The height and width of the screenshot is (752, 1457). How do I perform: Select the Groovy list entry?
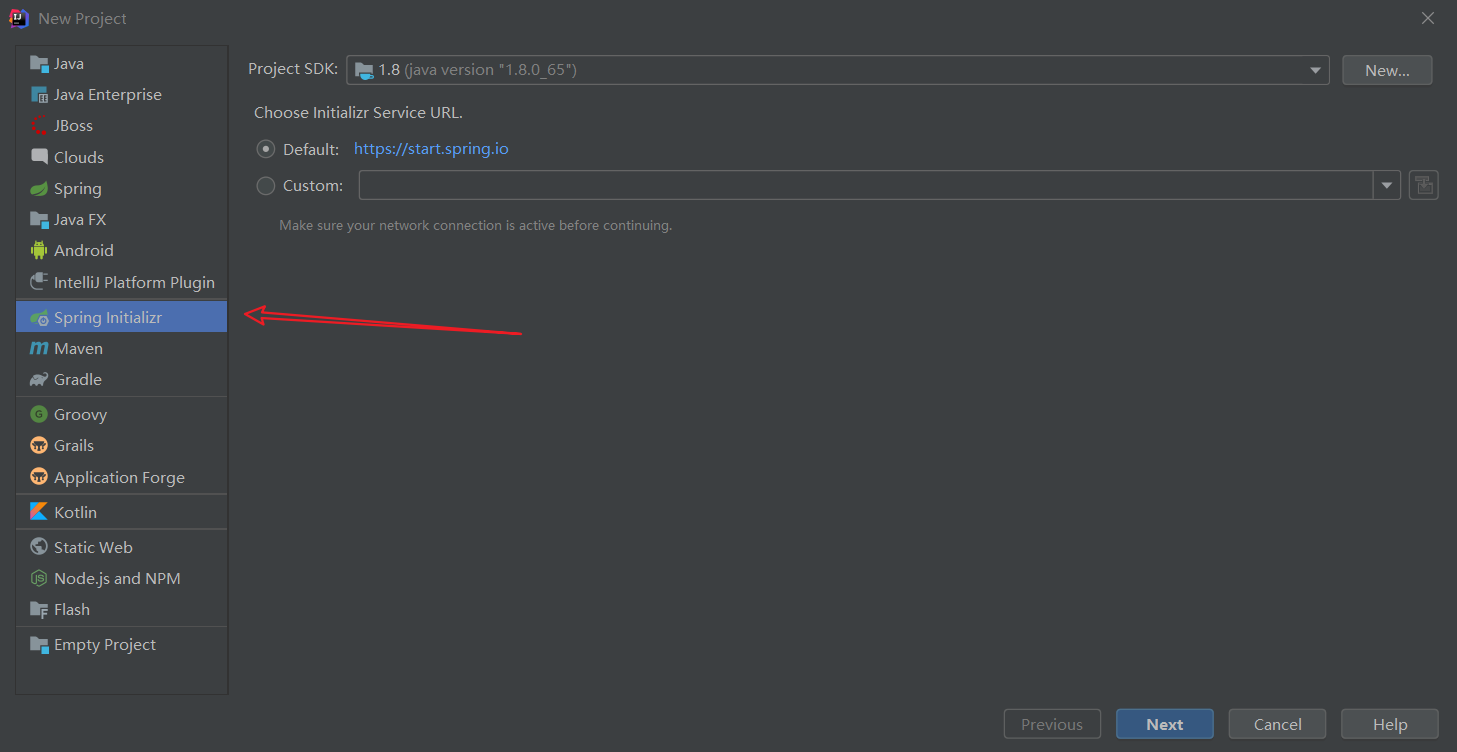click(x=122, y=414)
